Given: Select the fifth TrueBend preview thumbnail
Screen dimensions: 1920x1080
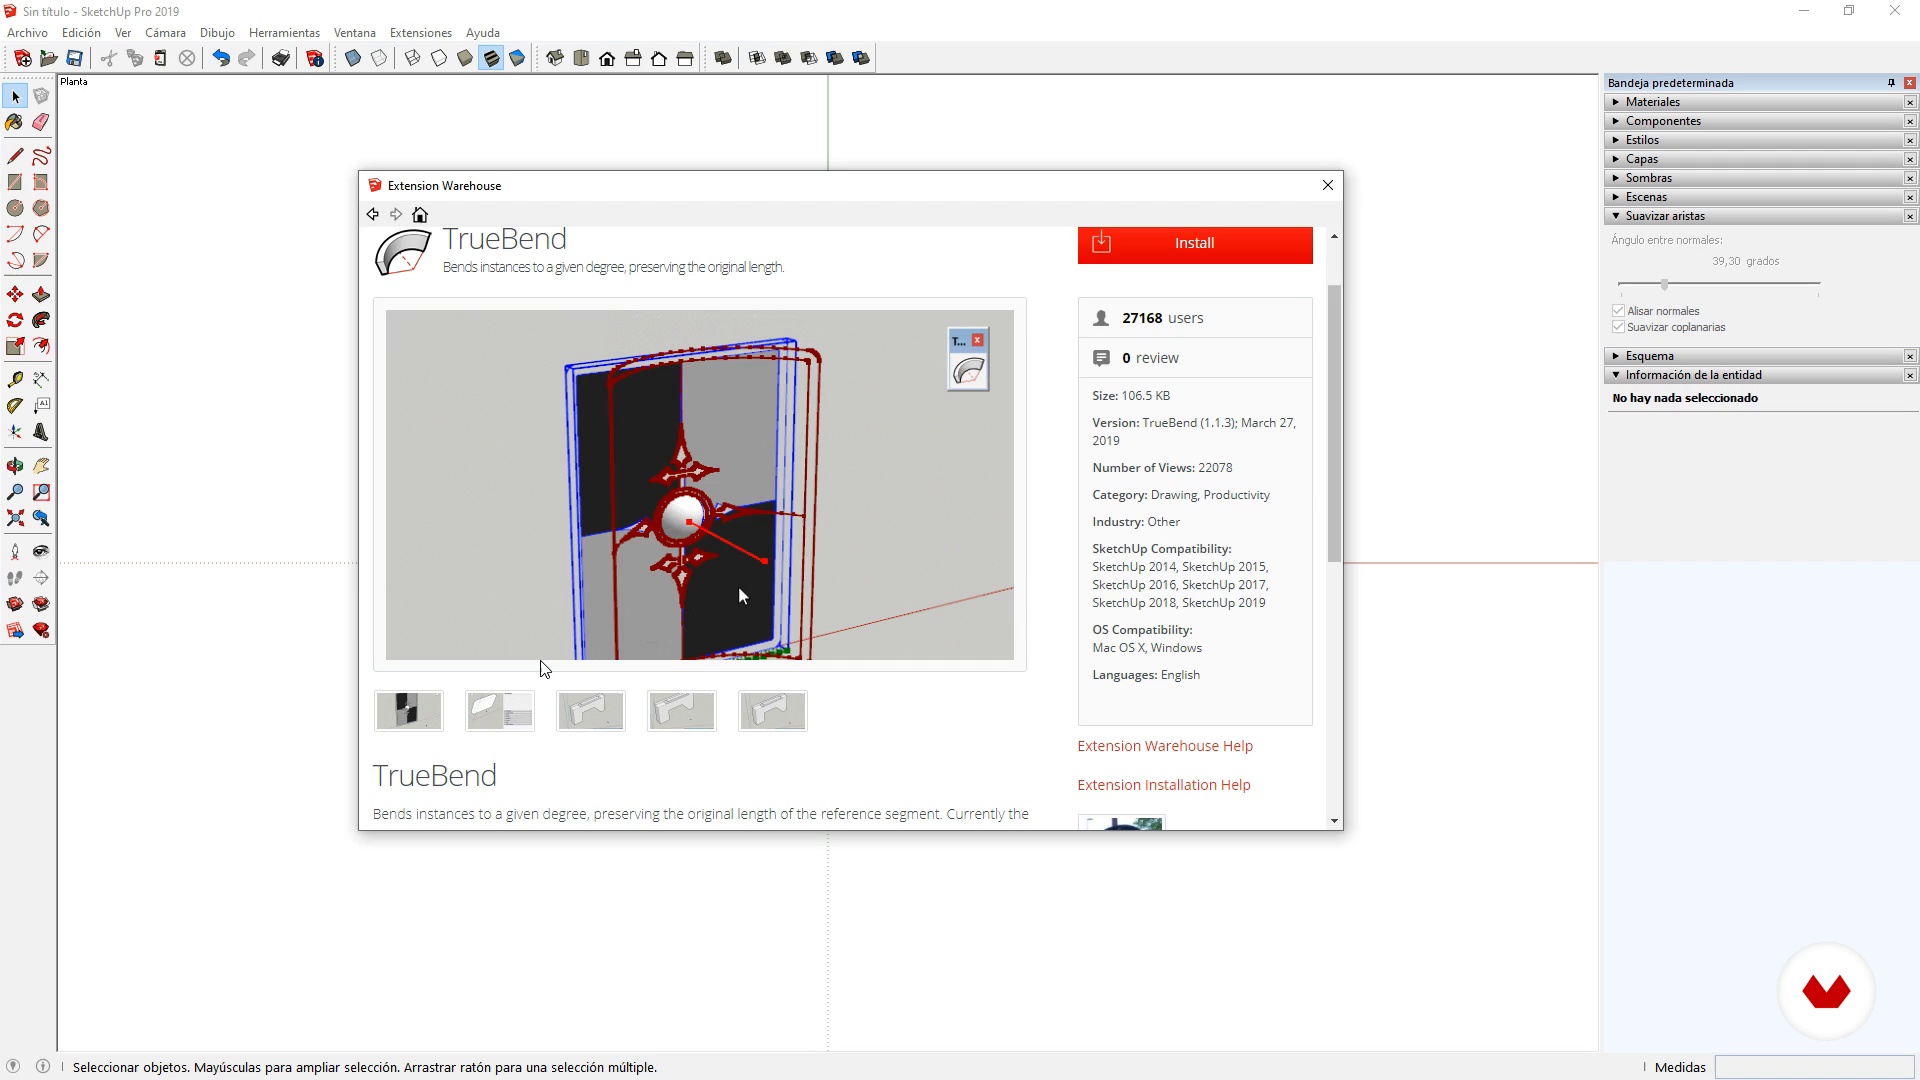Looking at the screenshot, I should [x=773, y=711].
